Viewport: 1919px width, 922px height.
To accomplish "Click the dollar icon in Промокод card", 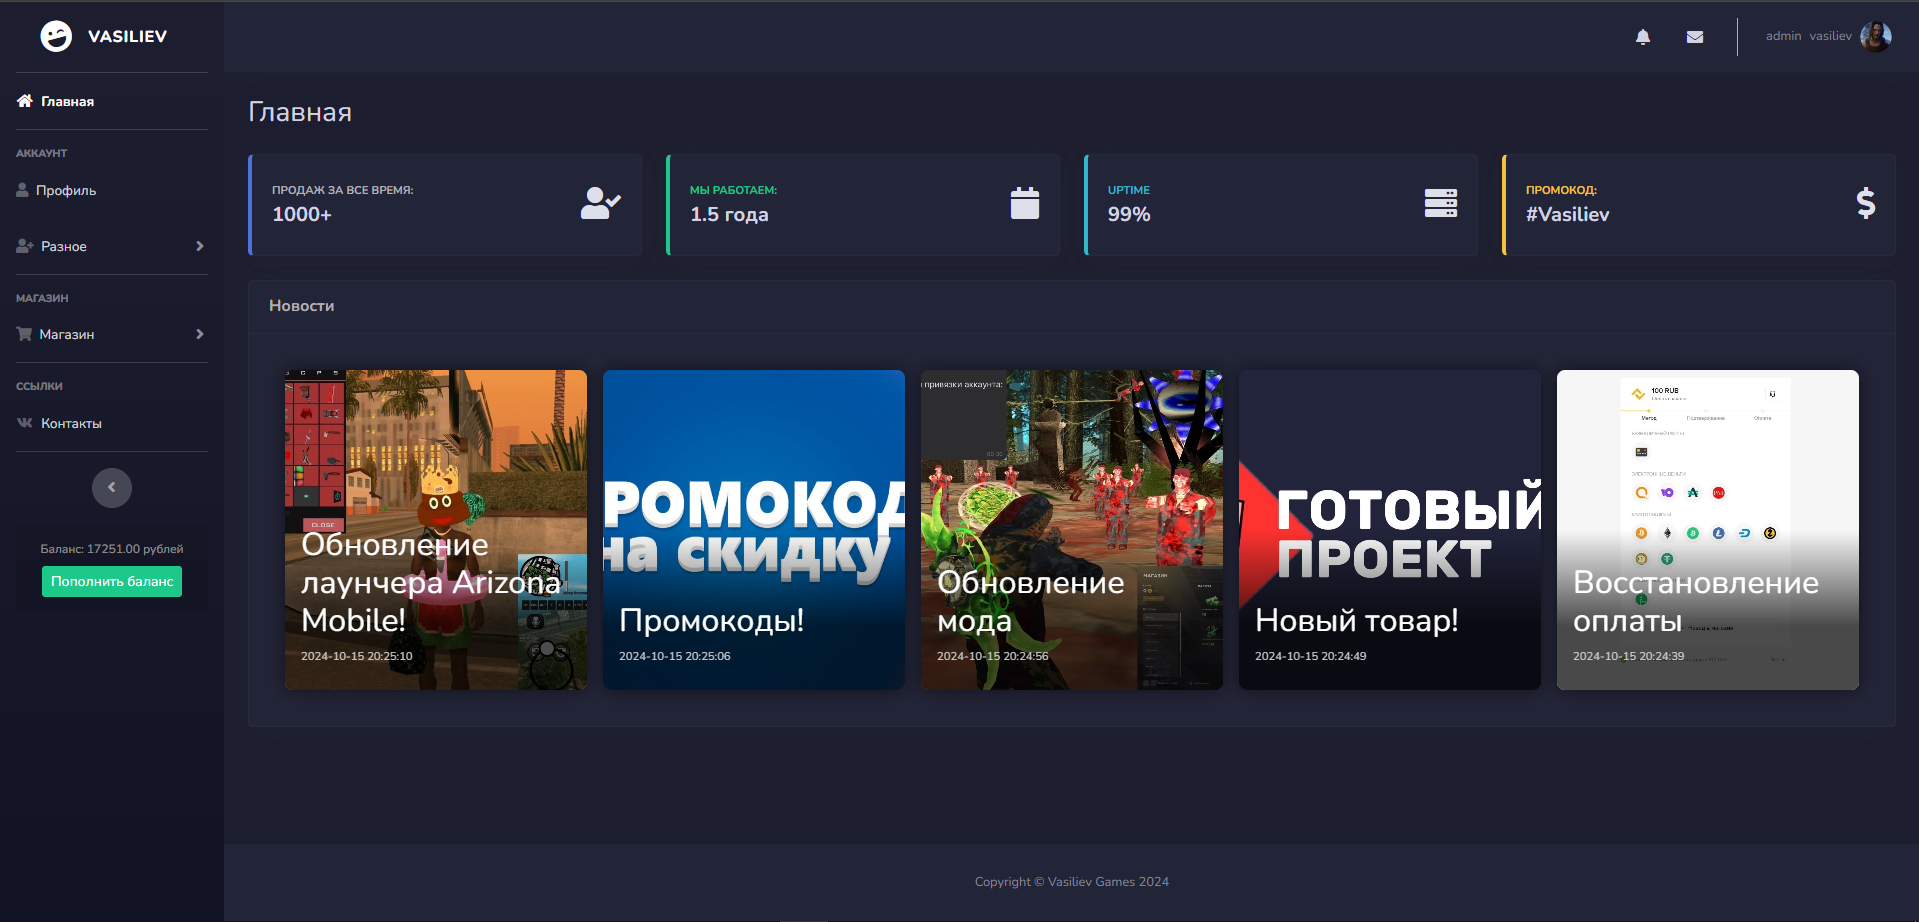I will pos(1866,204).
